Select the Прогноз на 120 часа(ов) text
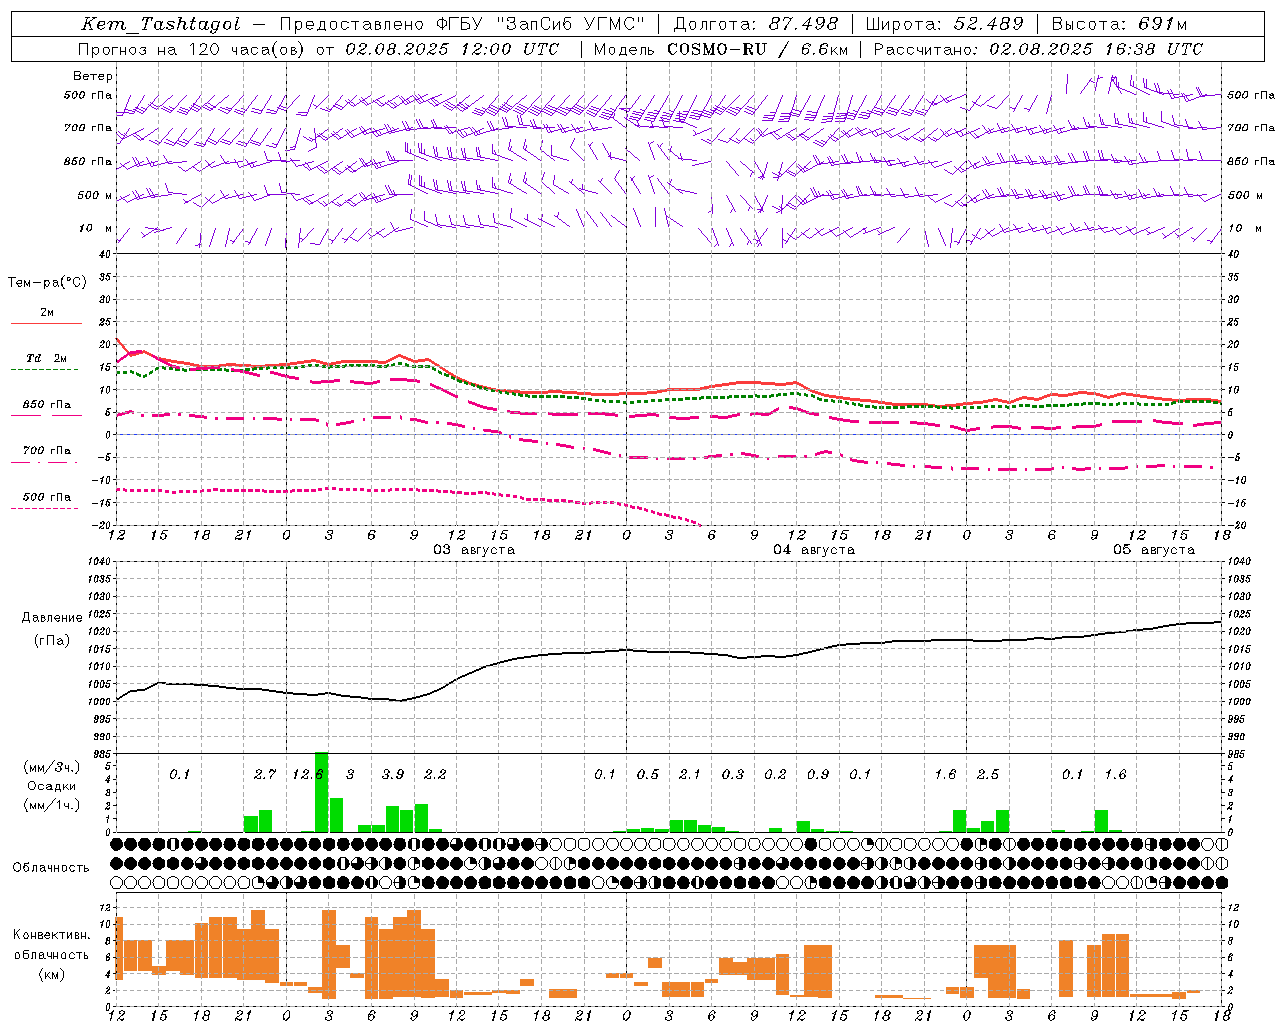The width and height of the screenshot is (1280, 1024). tap(192, 49)
